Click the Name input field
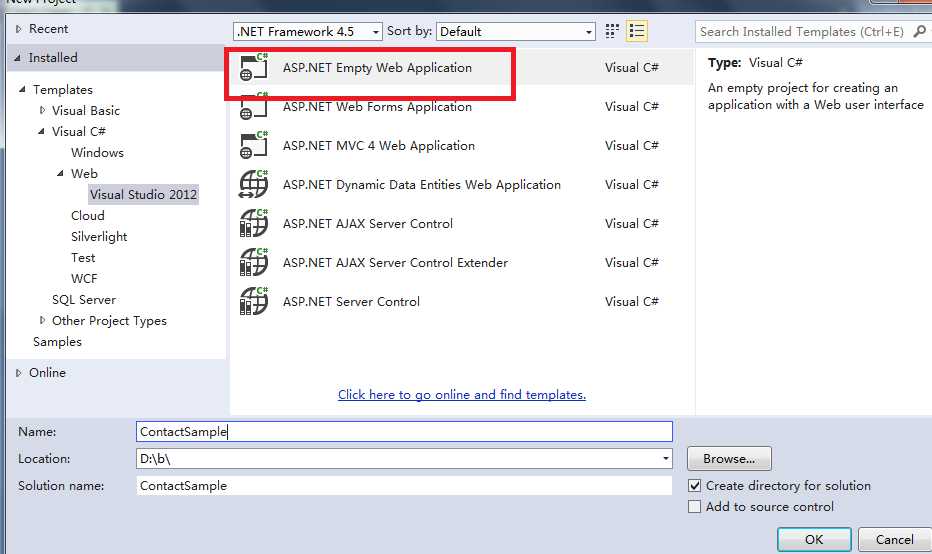 tap(404, 432)
